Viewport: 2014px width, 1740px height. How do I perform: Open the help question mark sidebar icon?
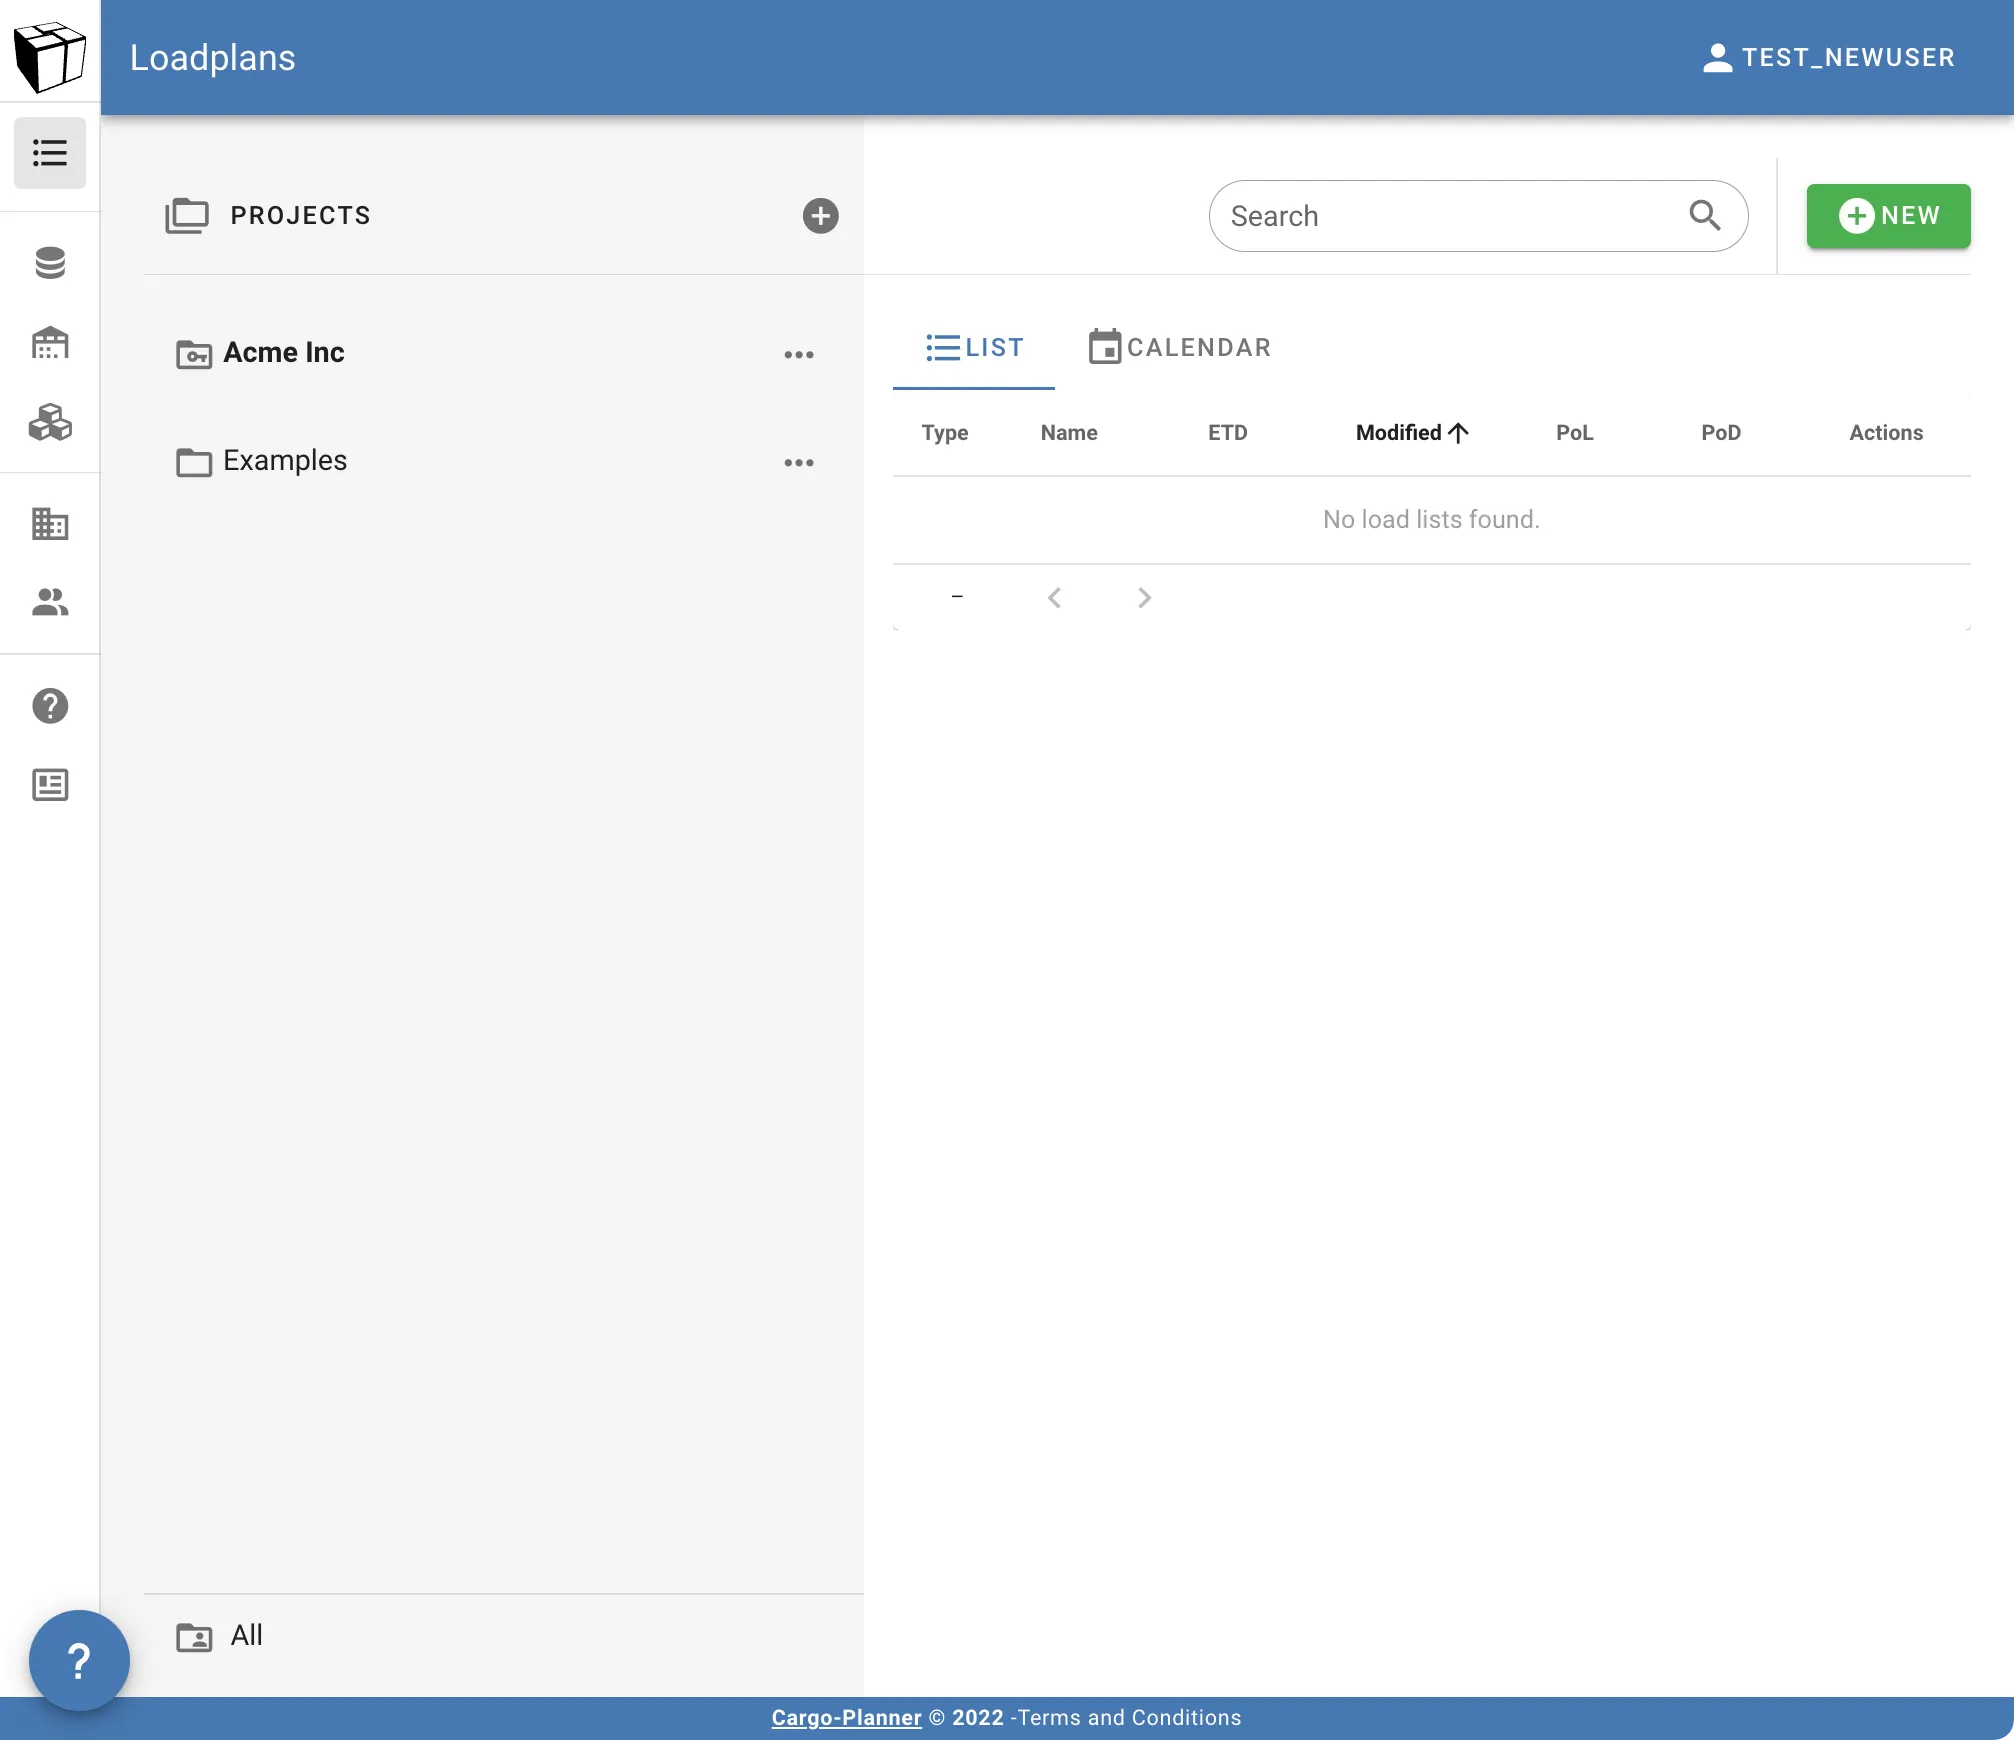[49, 706]
